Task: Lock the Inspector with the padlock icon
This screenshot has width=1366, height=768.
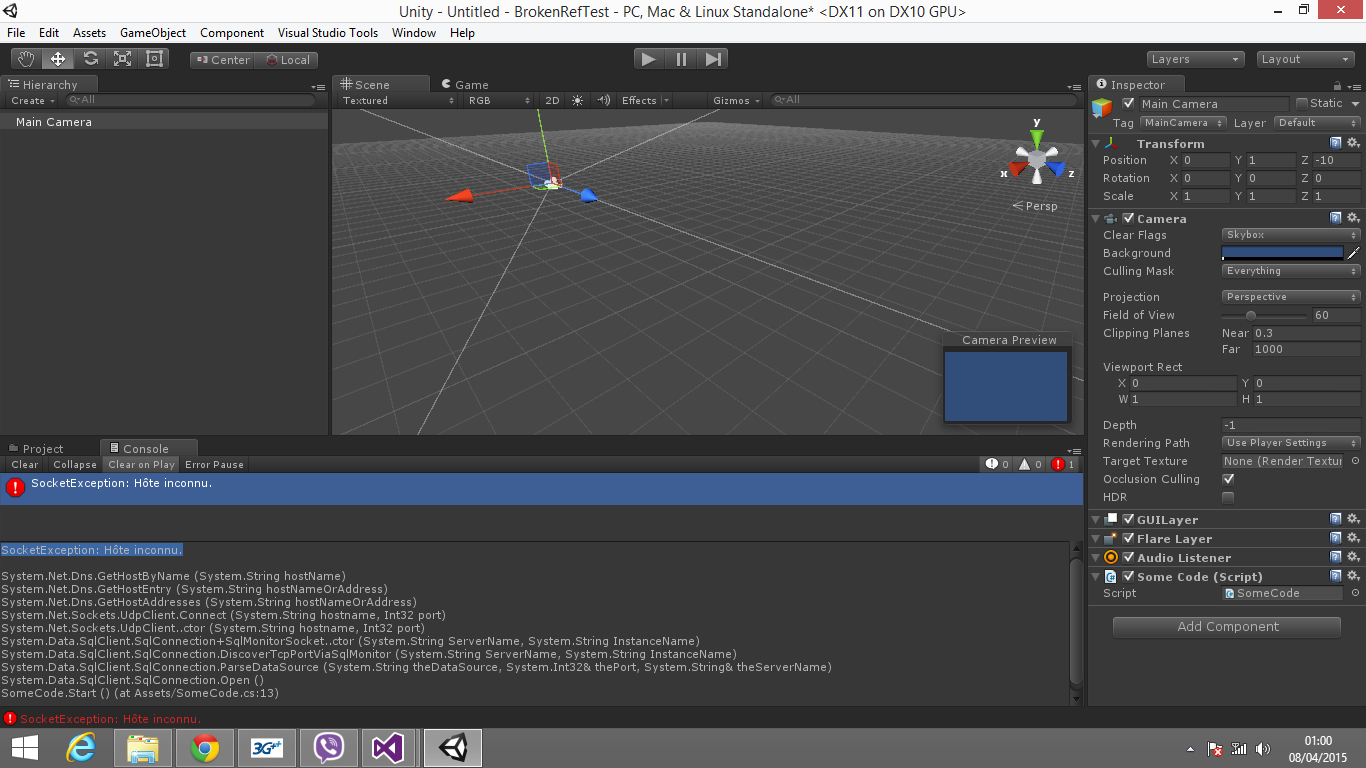Action: pos(1337,85)
